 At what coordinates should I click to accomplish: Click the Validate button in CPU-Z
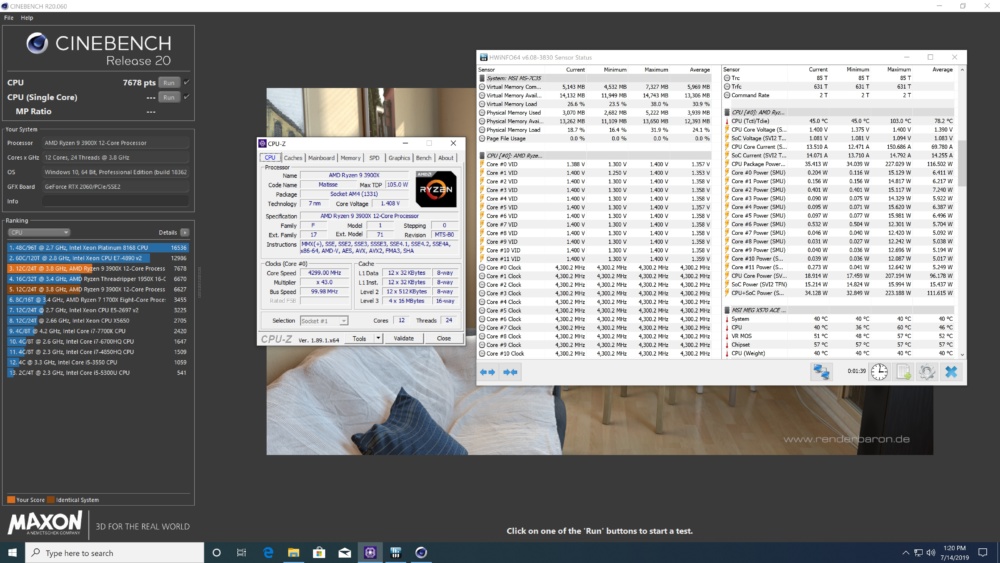click(x=403, y=339)
